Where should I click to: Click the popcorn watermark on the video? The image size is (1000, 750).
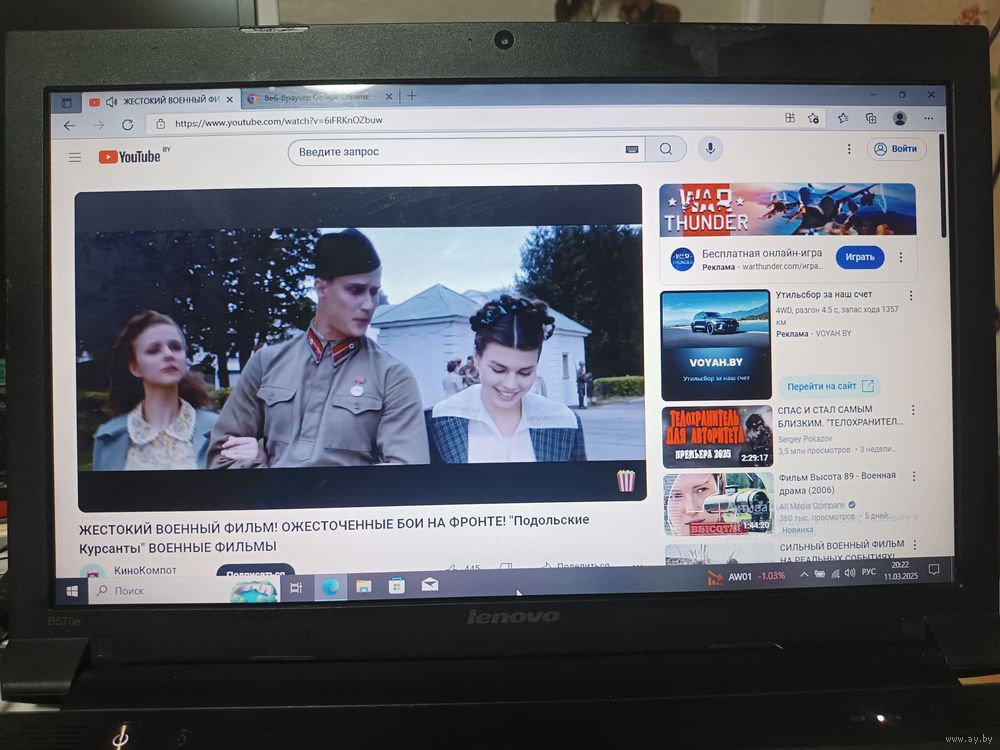tap(626, 480)
